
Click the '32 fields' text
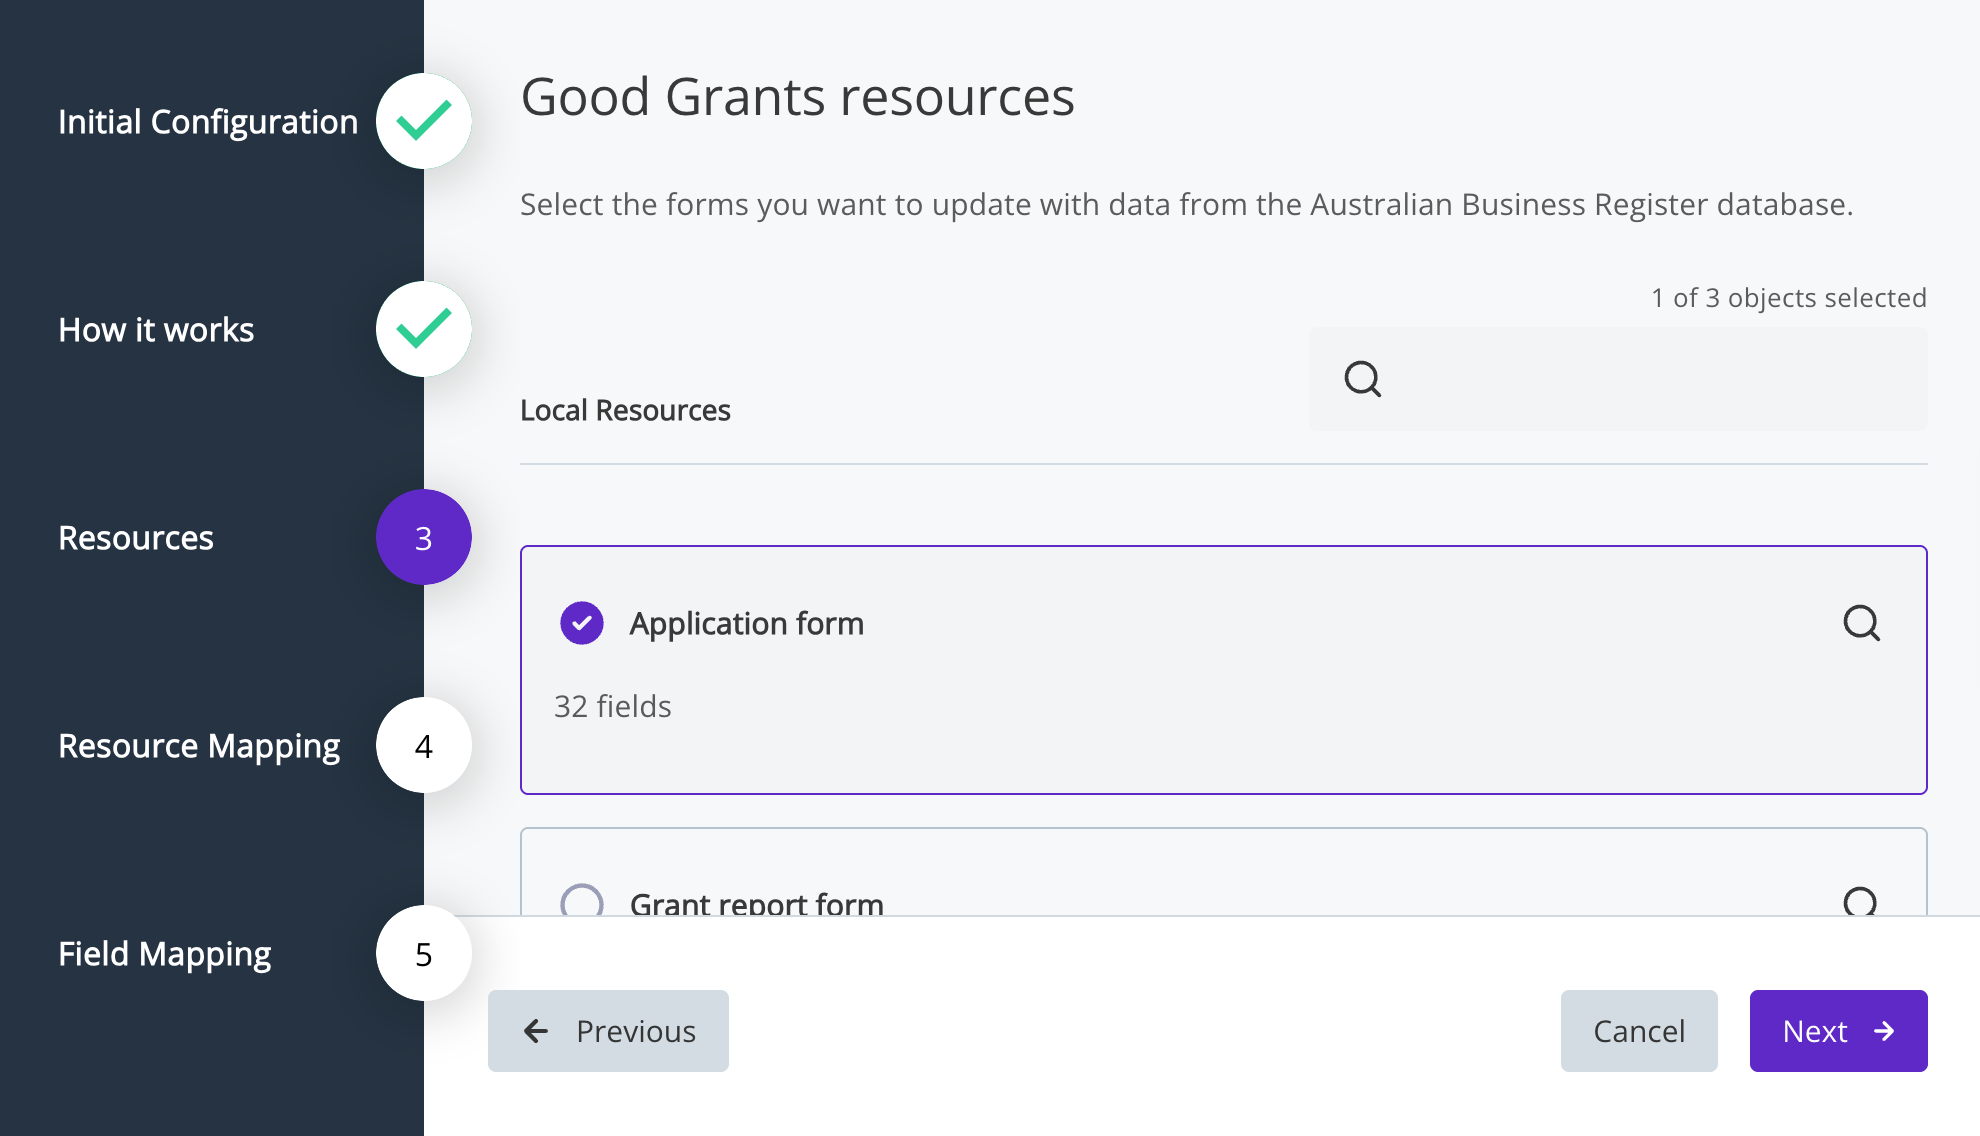pos(613,706)
